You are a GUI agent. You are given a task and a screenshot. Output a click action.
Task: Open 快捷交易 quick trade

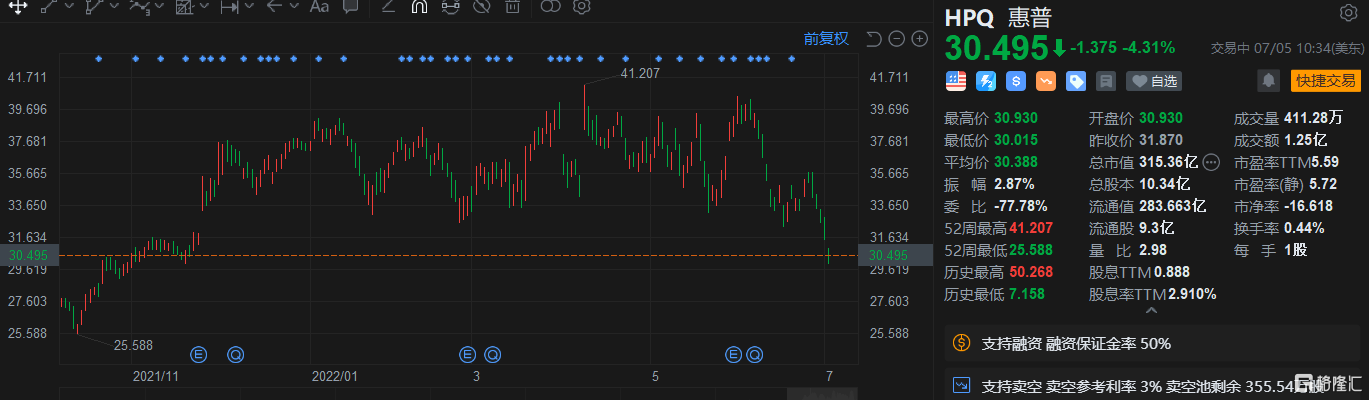[1325, 80]
